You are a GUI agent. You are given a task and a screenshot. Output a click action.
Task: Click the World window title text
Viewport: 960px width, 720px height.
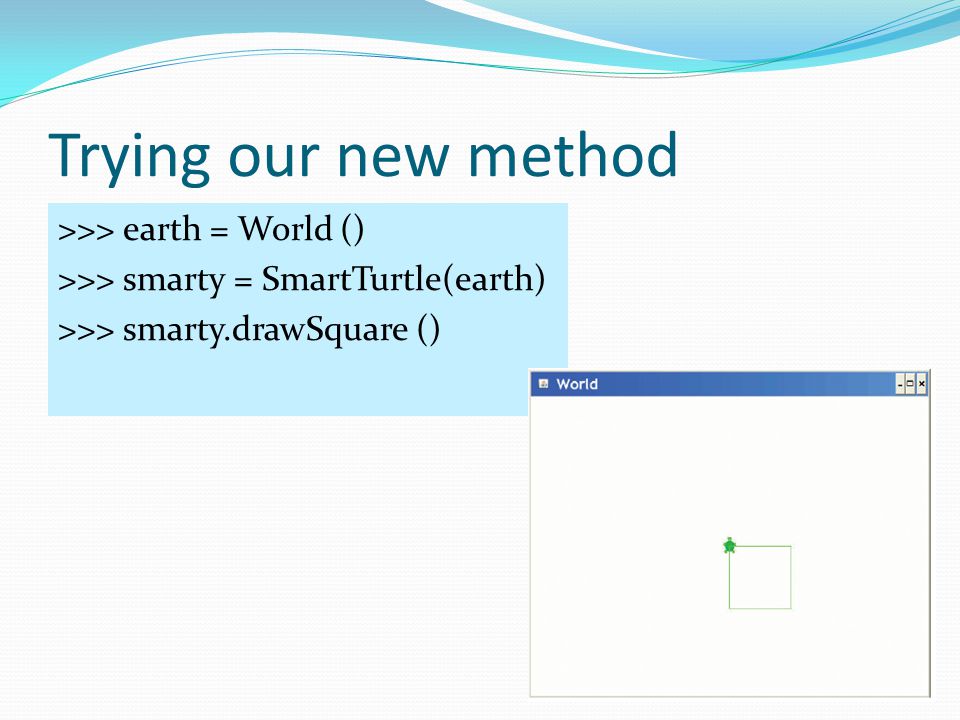tap(577, 384)
